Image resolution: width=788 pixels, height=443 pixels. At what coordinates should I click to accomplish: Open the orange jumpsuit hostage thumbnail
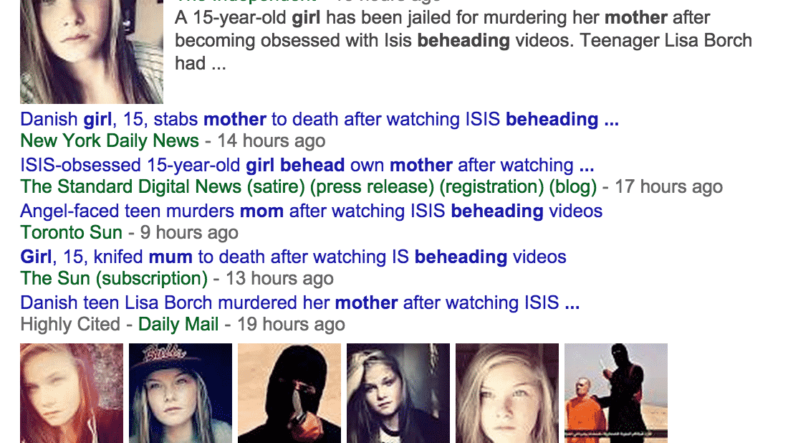tap(616, 393)
